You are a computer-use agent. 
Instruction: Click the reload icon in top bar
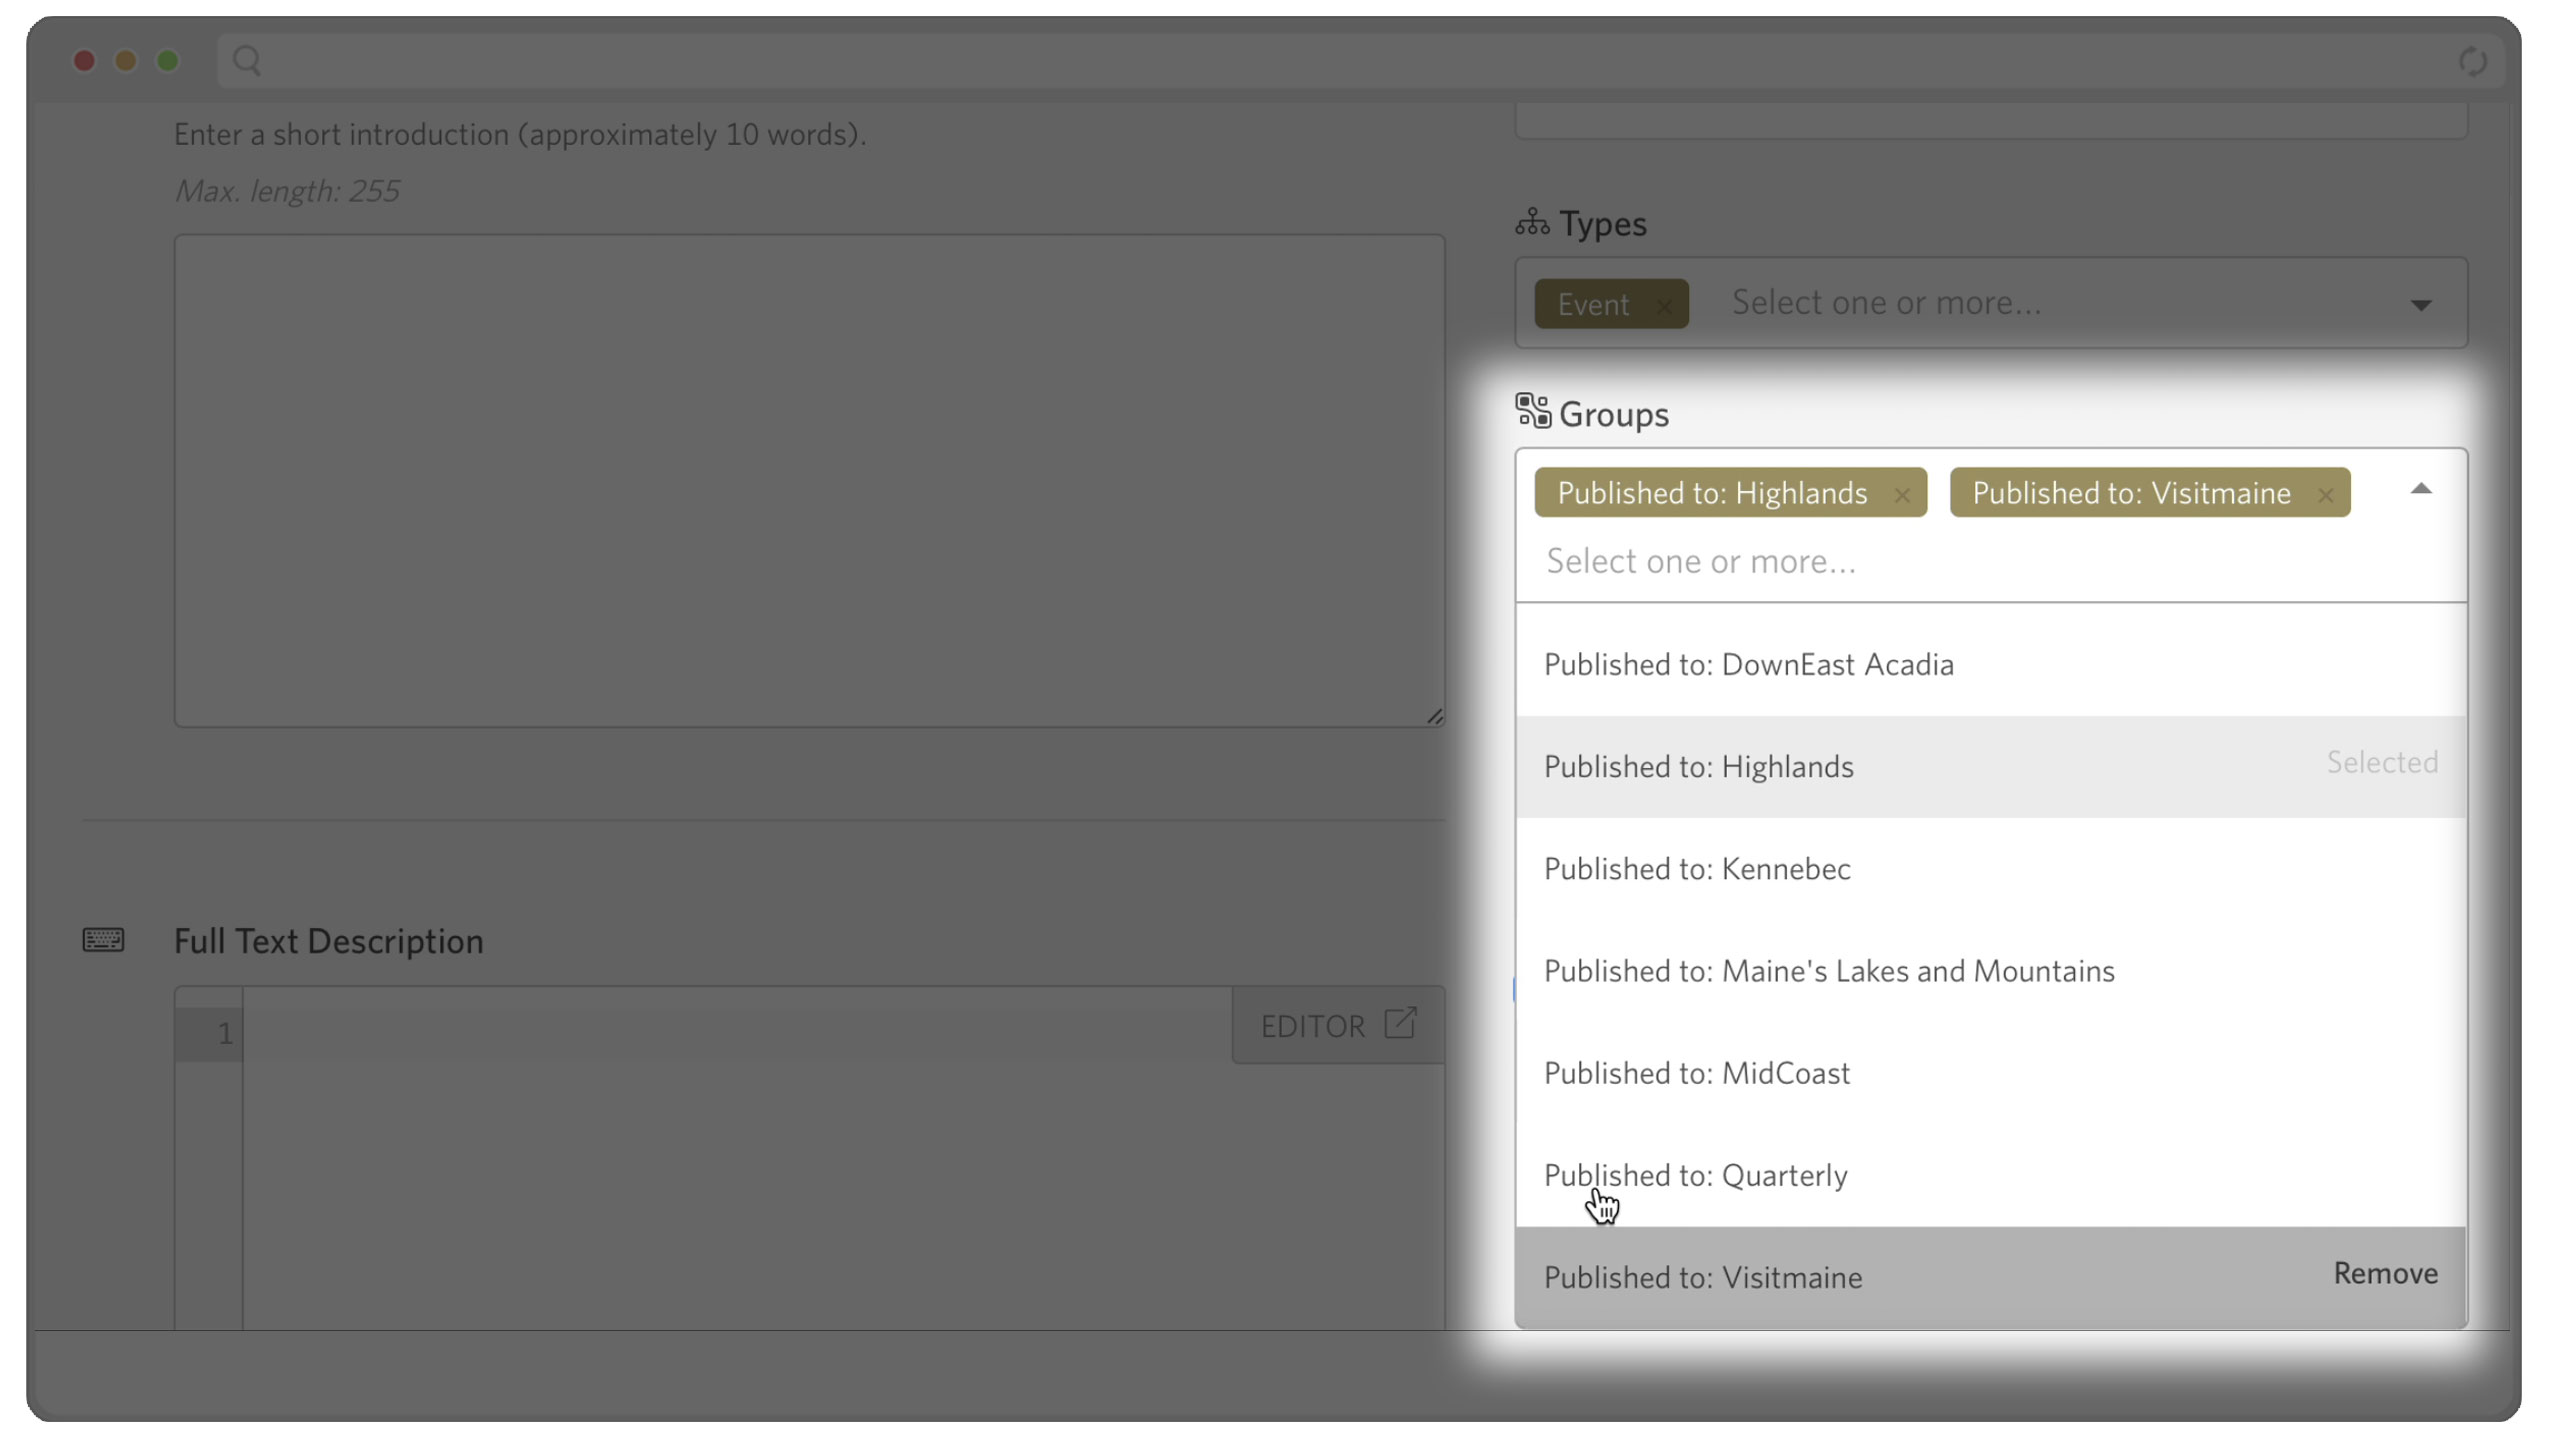pyautogui.click(x=2472, y=62)
